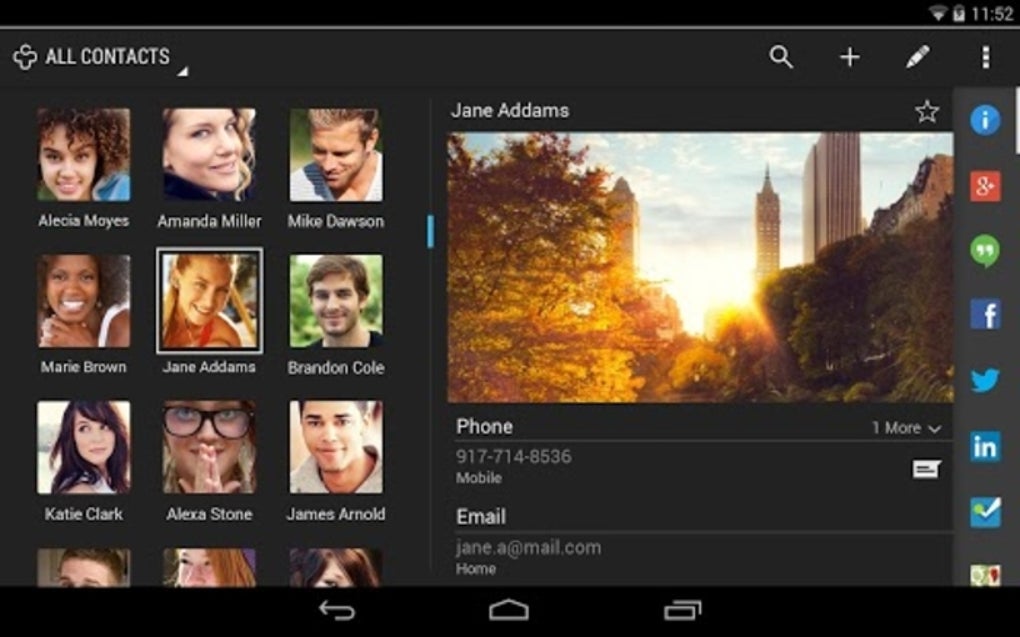Add a new contact with plus icon
The width and height of the screenshot is (1020, 637).
(850, 57)
